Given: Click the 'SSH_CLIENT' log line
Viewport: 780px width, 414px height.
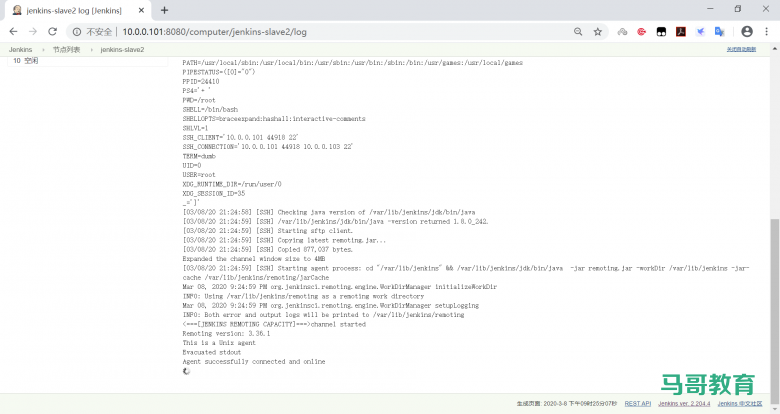Looking at the screenshot, I should [240, 137].
